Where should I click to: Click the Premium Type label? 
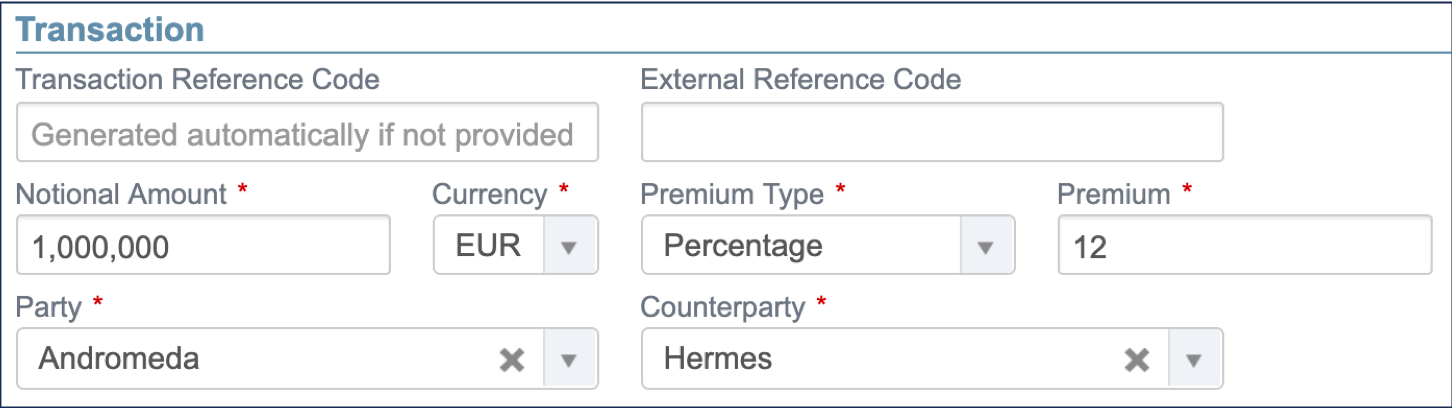[732, 194]
